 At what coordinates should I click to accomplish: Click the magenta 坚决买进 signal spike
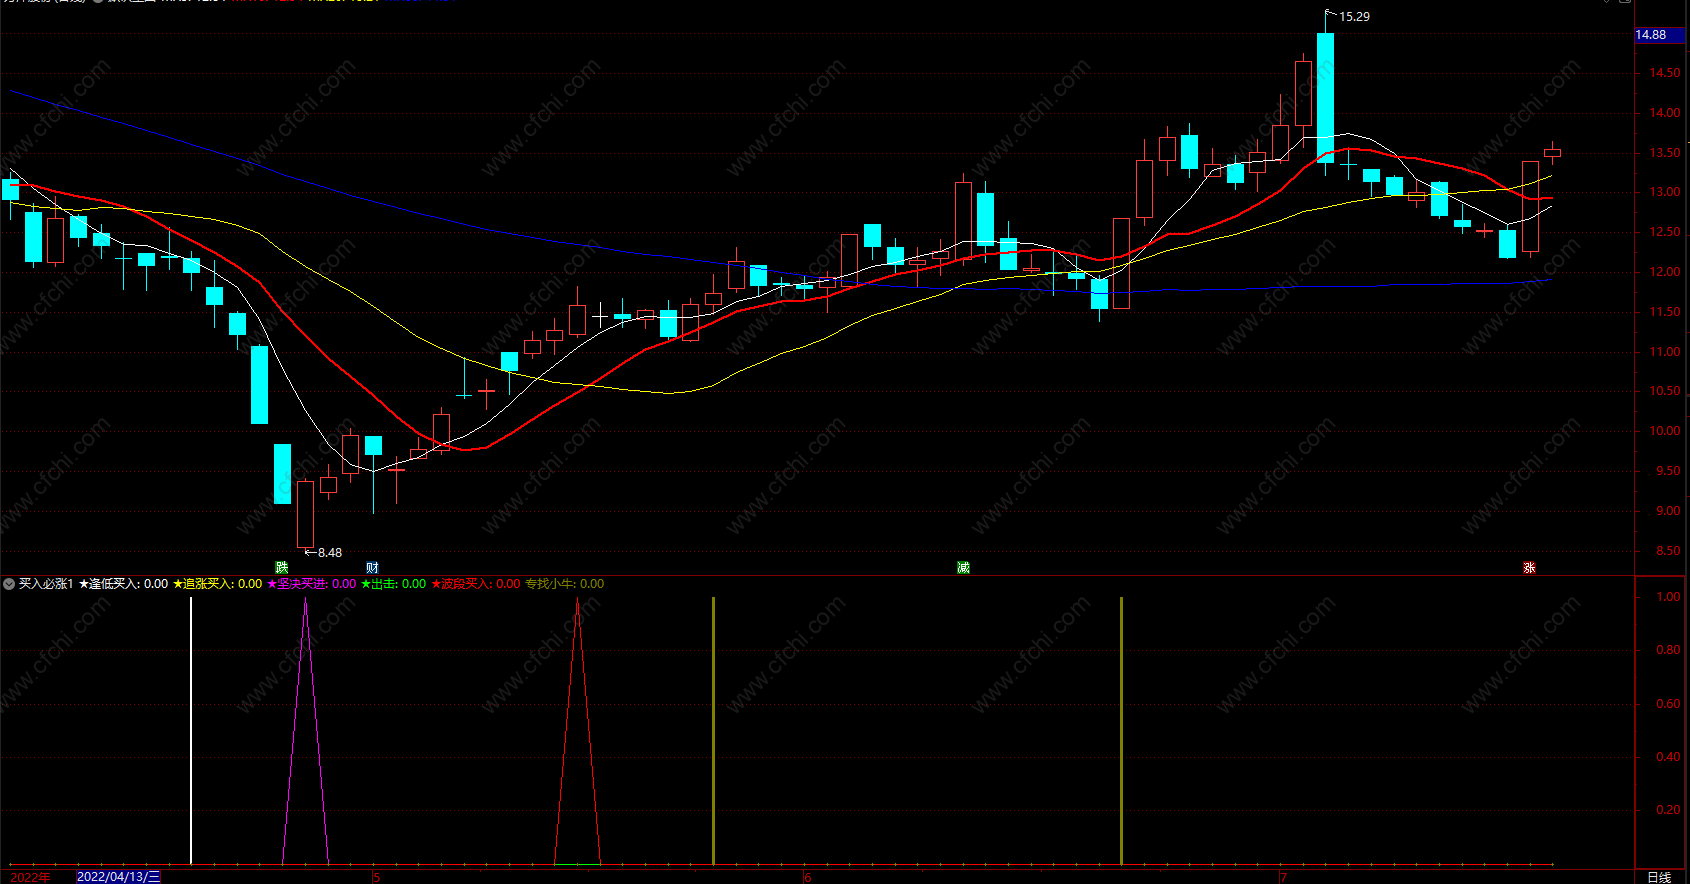click(x=306, y=730)
